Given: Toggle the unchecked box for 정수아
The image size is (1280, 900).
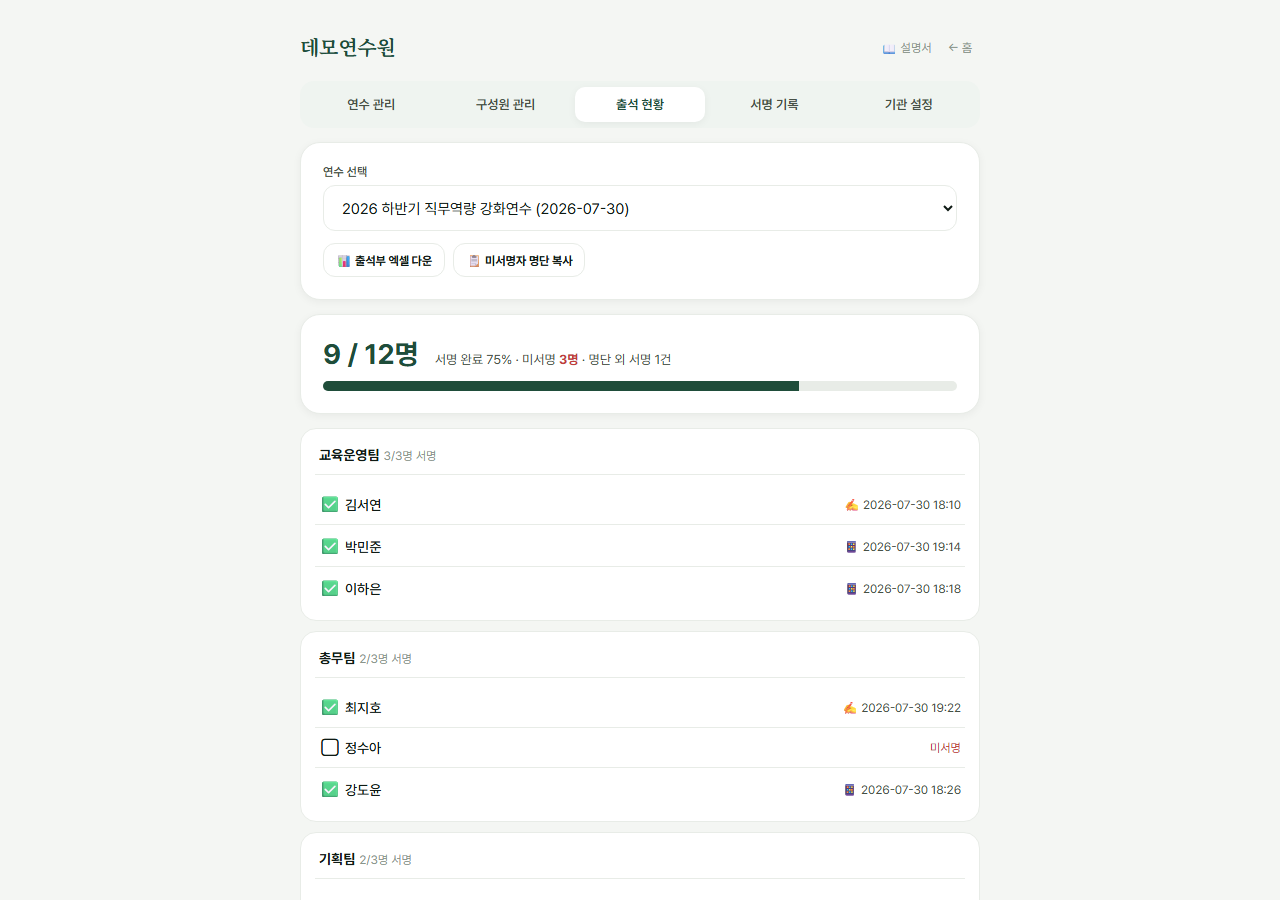Looking at the screenshot, I should (330, 747).
